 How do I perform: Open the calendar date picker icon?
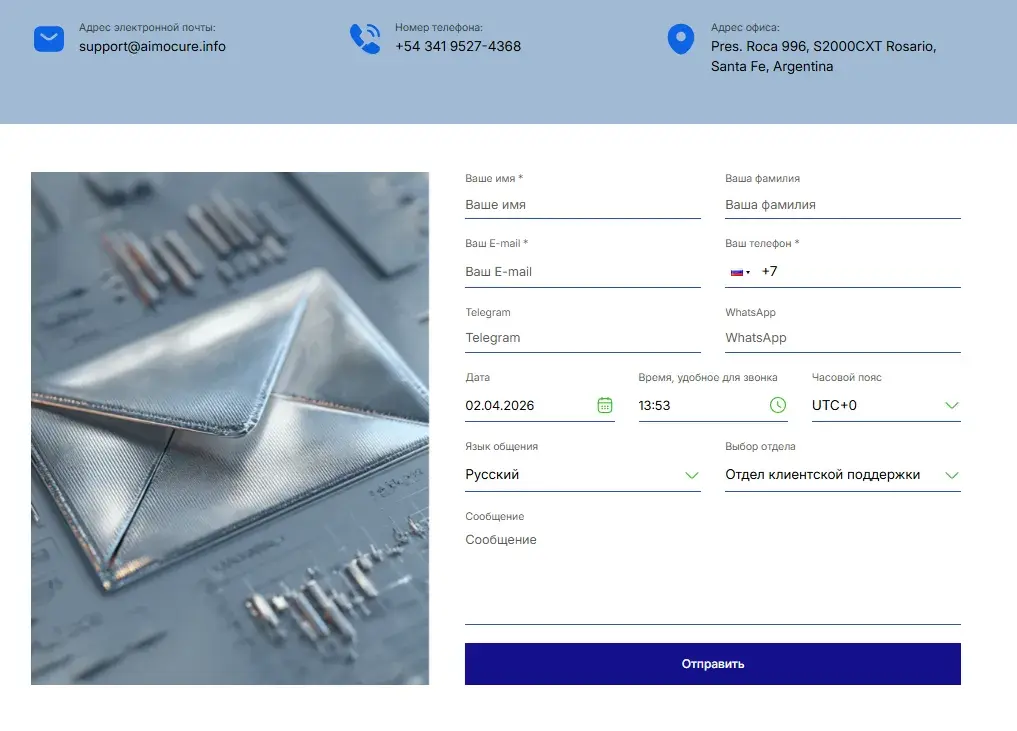coord(604,405)
